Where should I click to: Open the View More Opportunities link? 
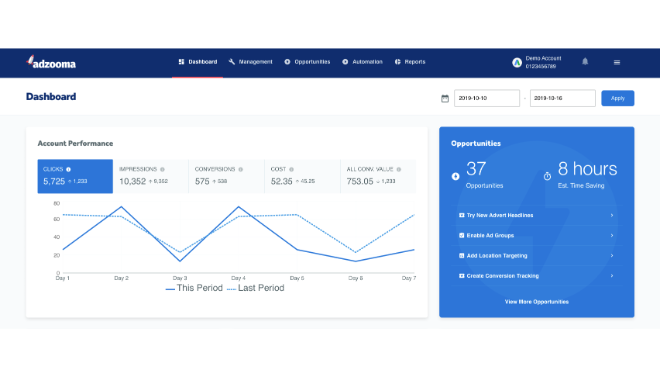pyautogui.click(x=537, y=302)
